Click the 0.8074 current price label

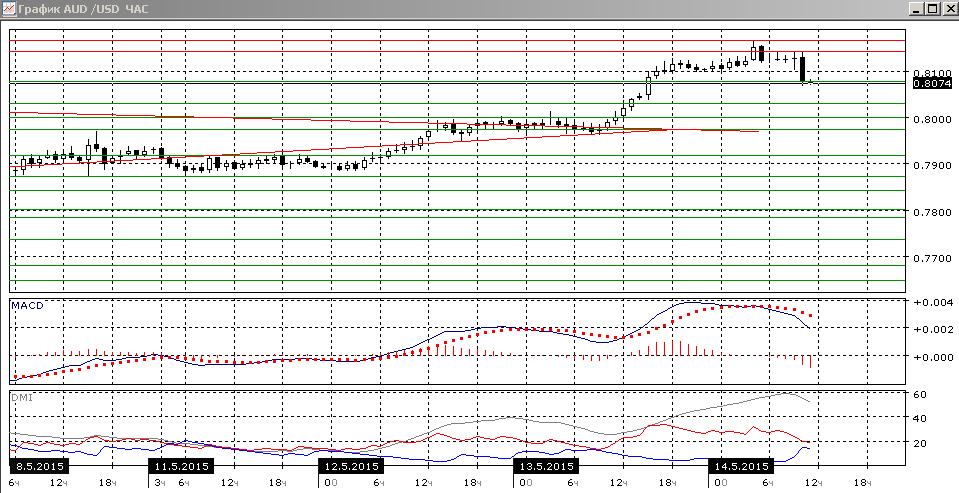pyautogui.click(x=931, y=83)
